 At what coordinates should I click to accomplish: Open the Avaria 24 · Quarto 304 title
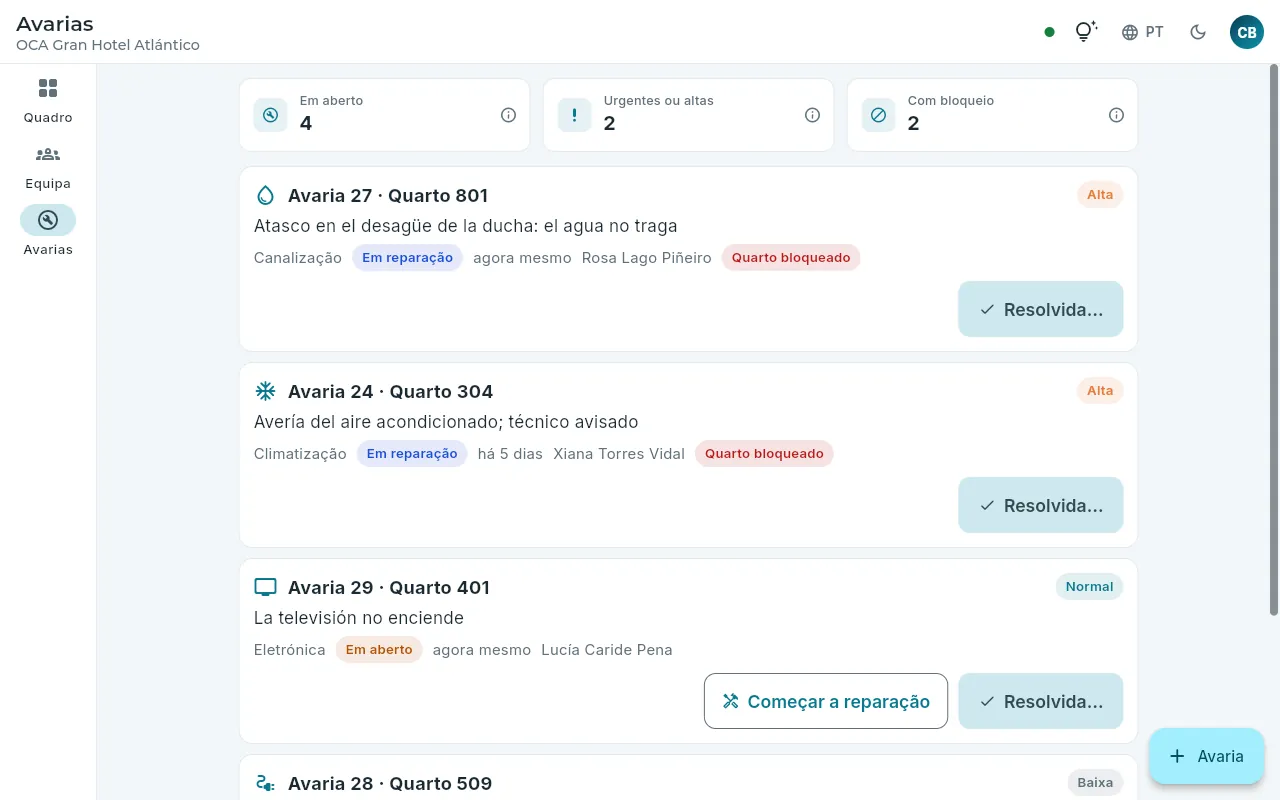(x=391, y=391)
